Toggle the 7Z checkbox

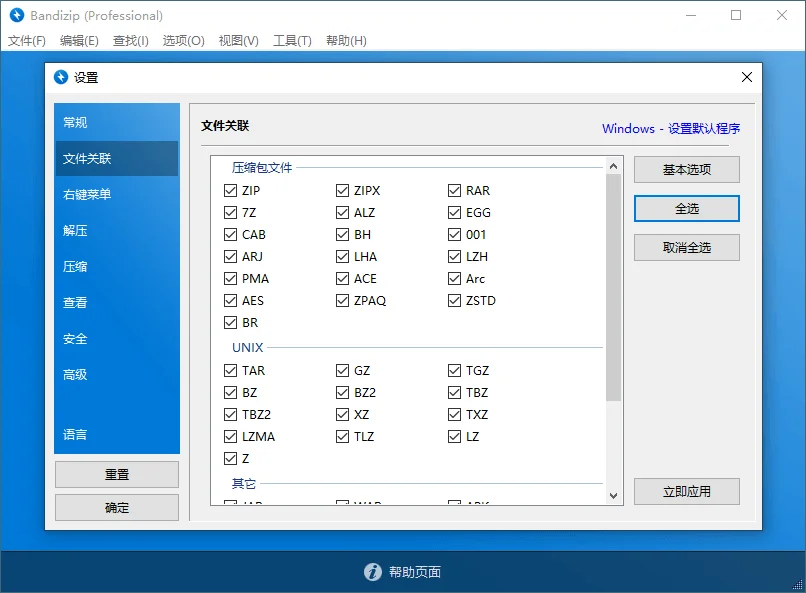pyautogui.click(x=229, y=212)
